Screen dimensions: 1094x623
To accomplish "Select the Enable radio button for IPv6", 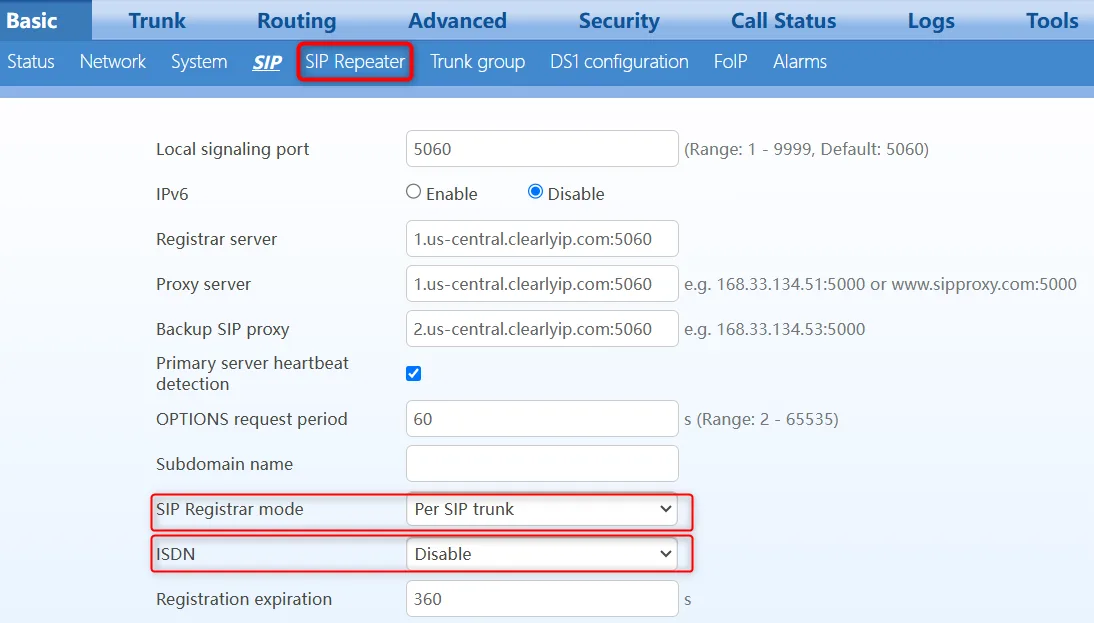I will [414, 192].
